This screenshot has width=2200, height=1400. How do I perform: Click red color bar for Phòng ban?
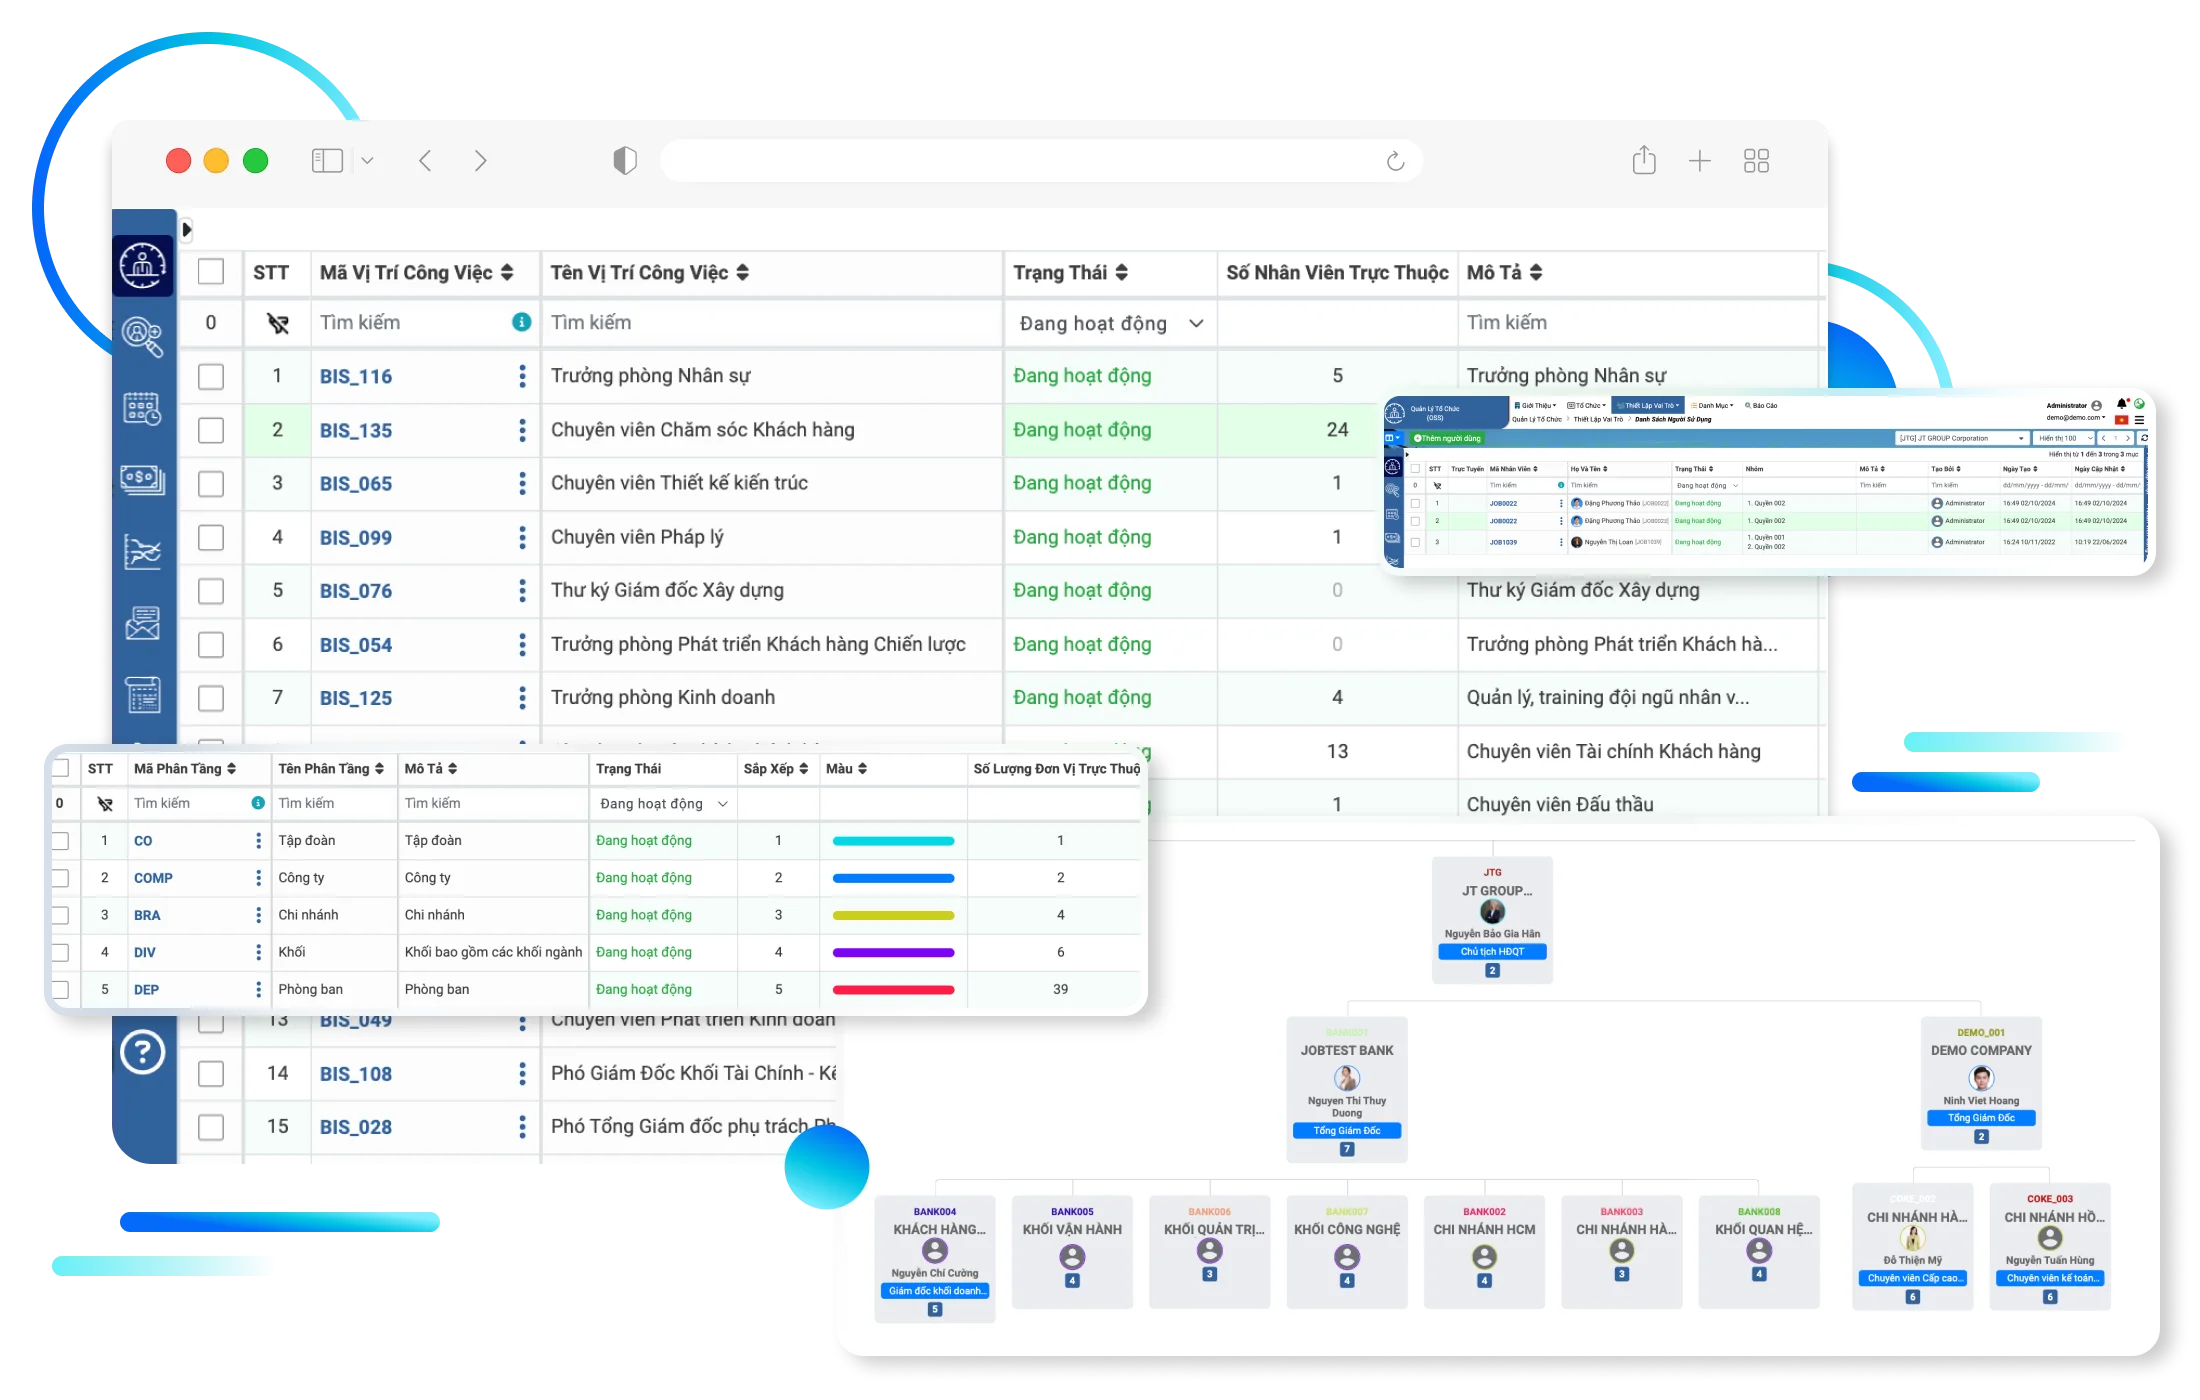(x=893, y=990)
